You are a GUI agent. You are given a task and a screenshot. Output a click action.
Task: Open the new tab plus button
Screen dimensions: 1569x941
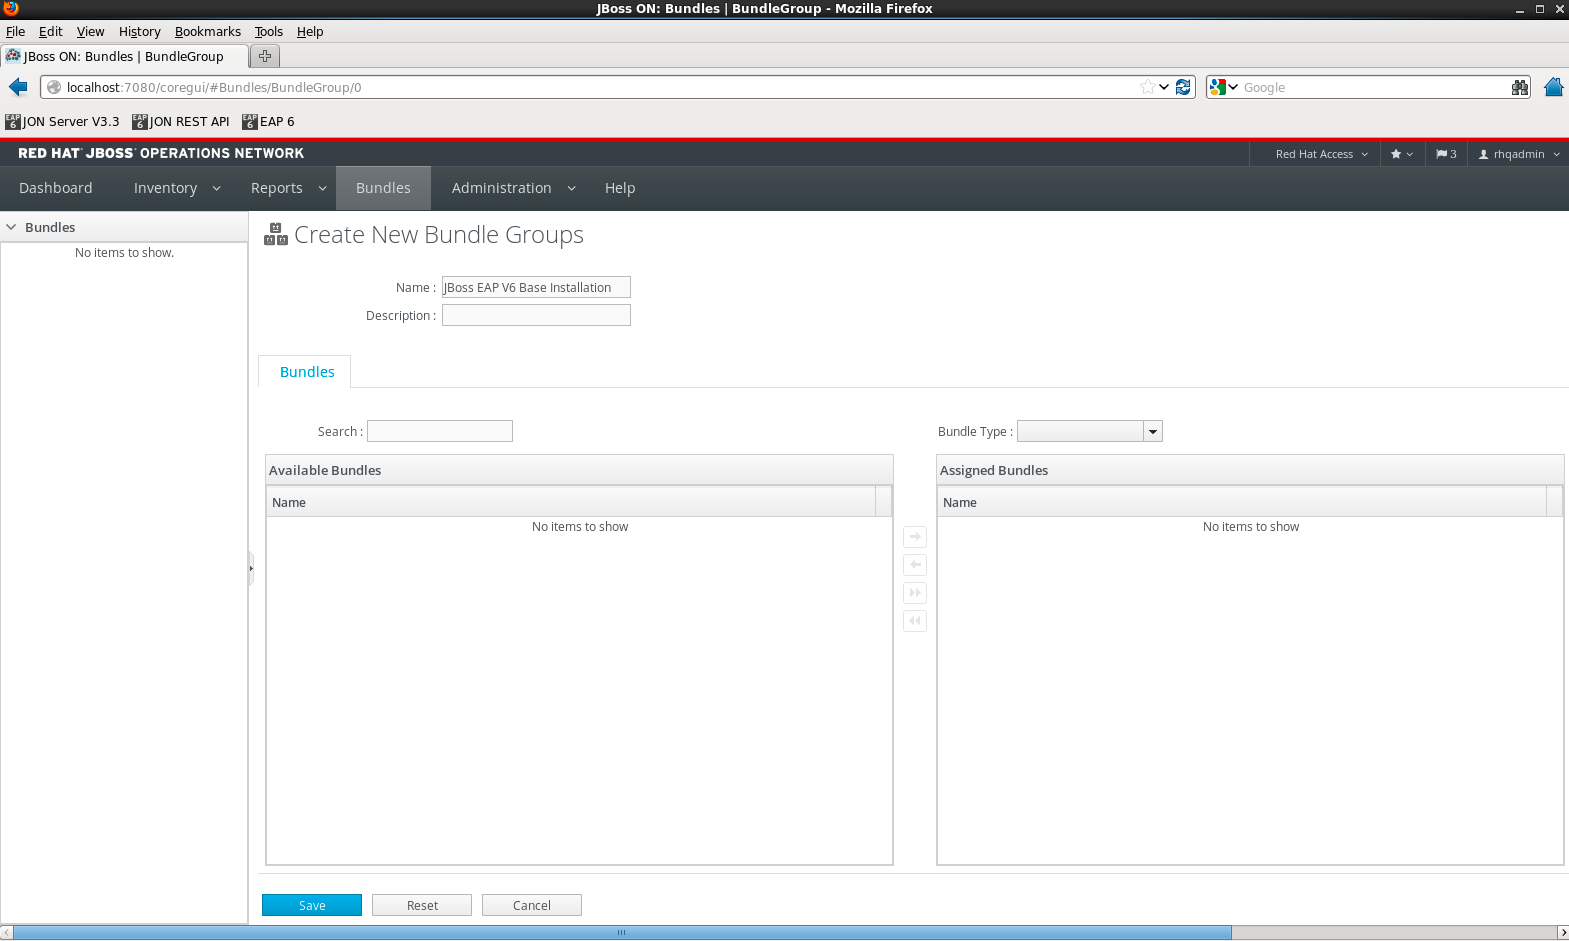pos(265,56)
